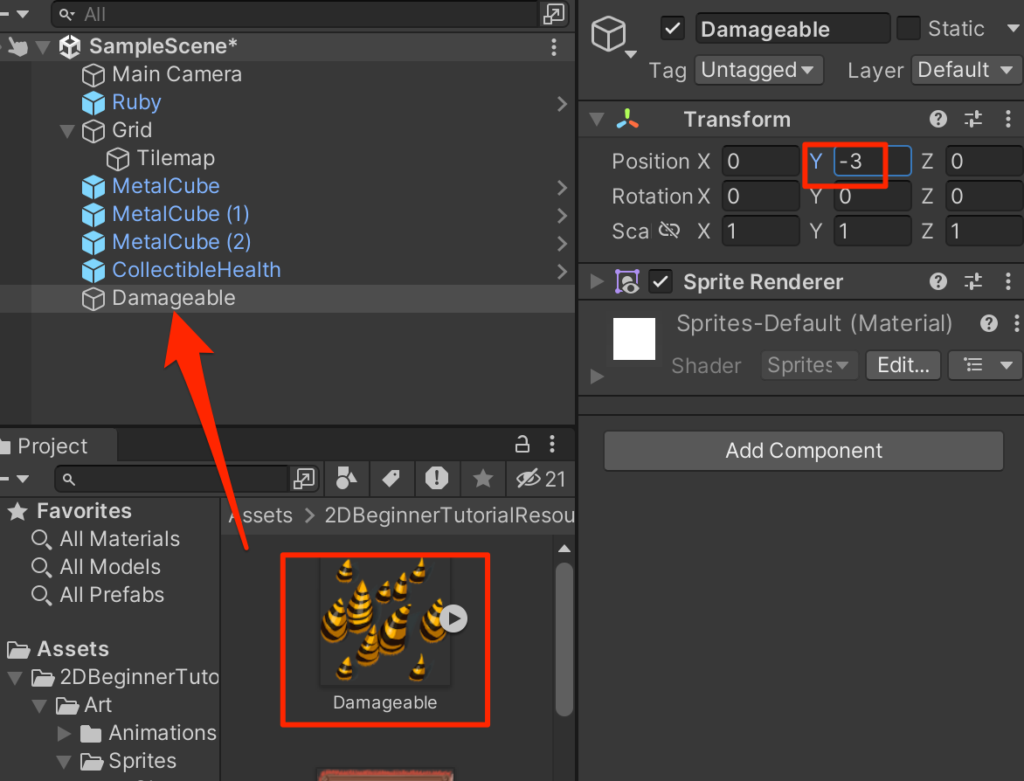
Task: Toggle the Sprite Renderer enabled checkbox
Action: coord(660,281)
